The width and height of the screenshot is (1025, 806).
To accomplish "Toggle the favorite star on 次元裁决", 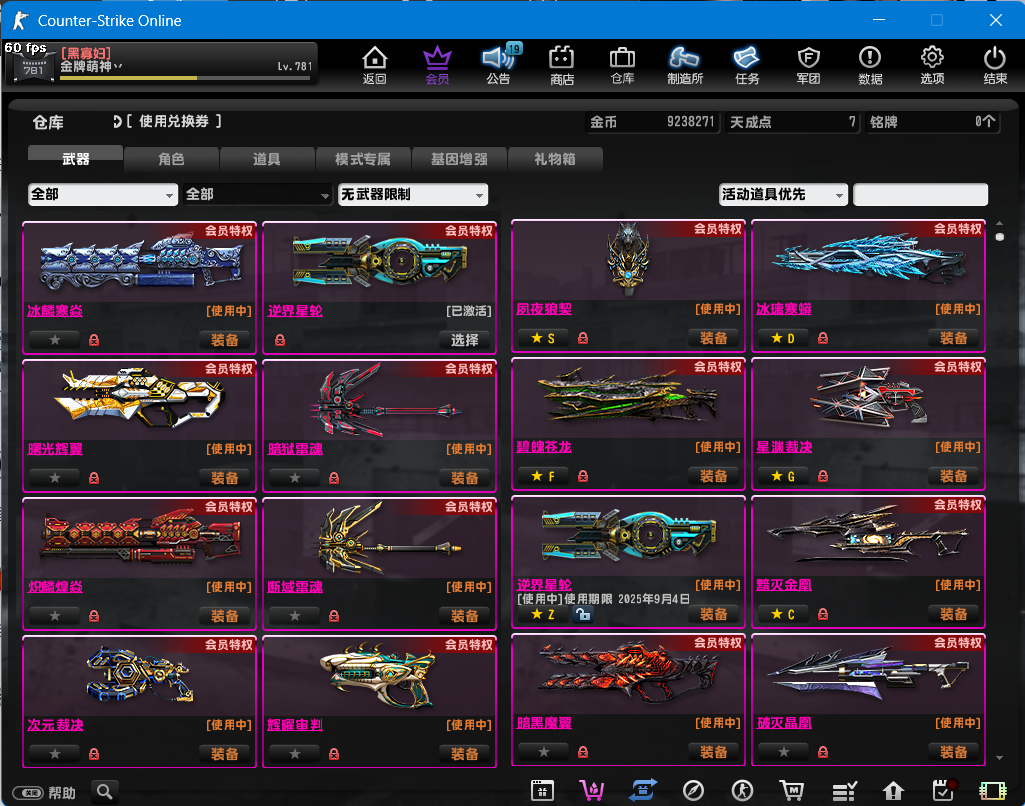I will pyautogui.click(x=55, y=754).
